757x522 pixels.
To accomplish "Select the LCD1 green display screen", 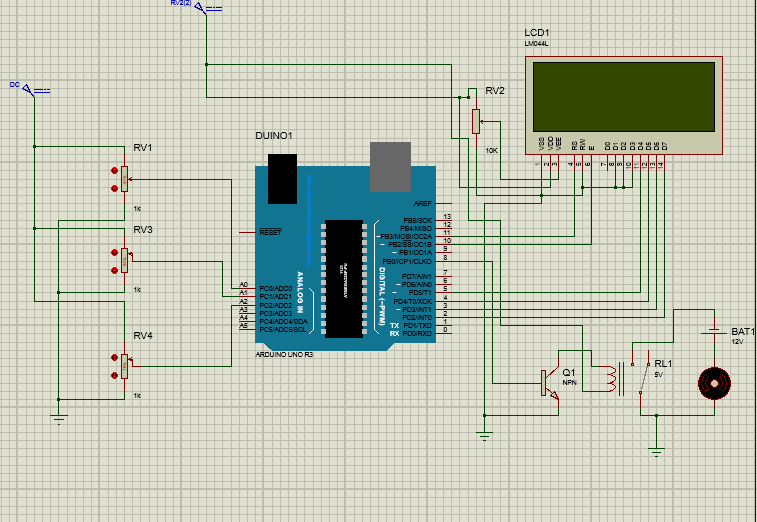I will (624, 97).
